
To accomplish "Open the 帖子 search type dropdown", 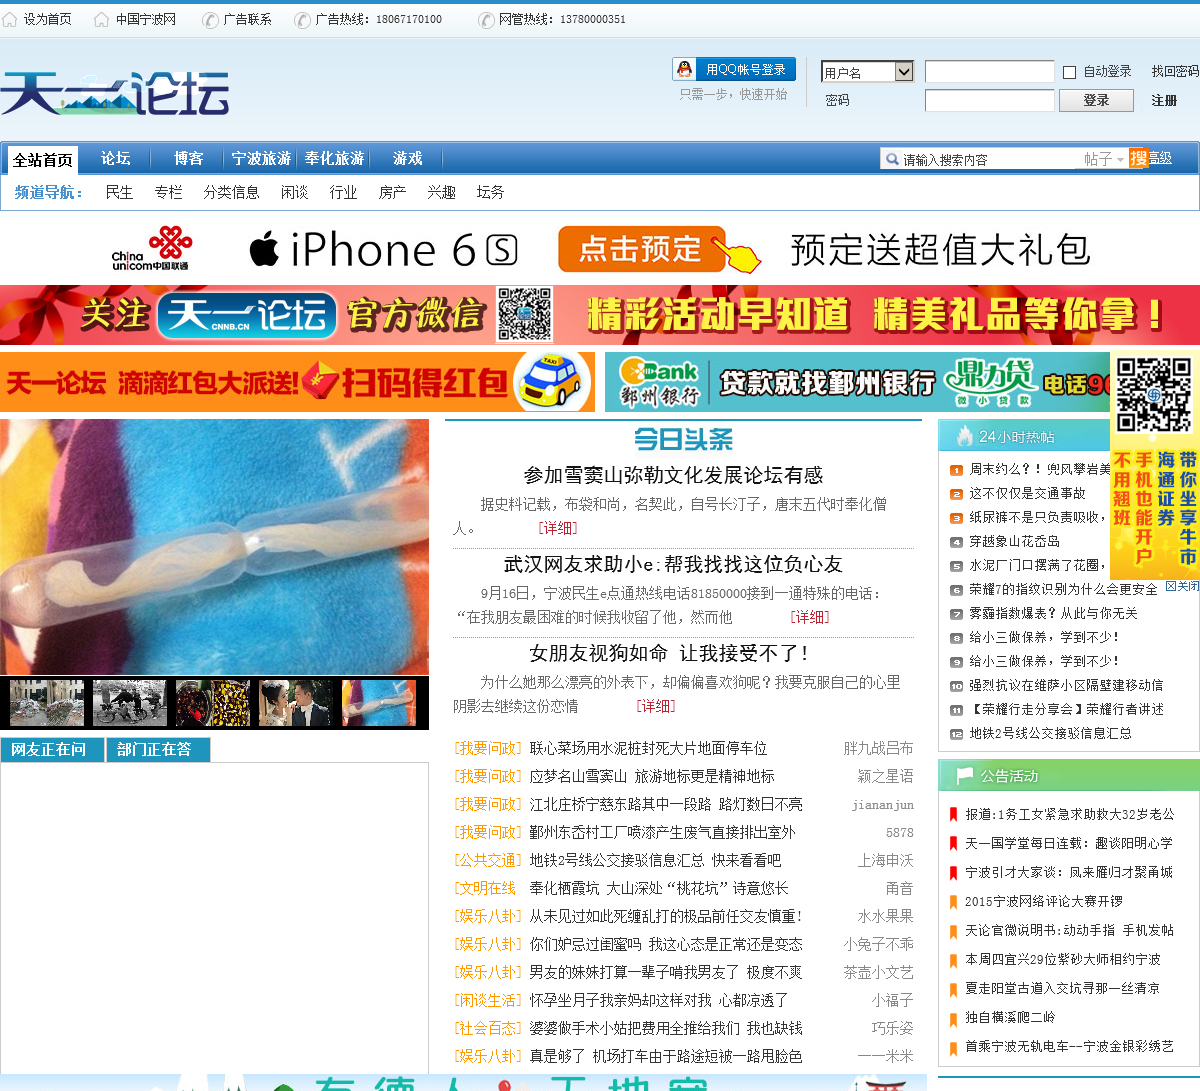I will pos(1104,159).
